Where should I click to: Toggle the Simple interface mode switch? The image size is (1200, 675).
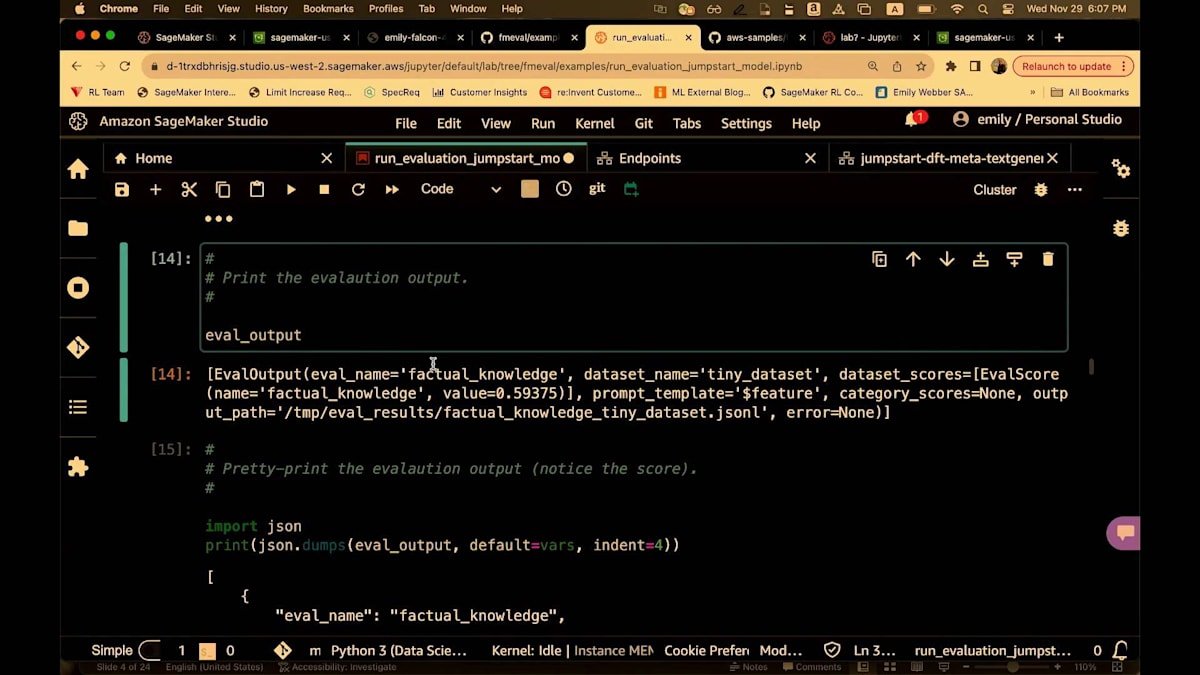[x=149, y=650]
